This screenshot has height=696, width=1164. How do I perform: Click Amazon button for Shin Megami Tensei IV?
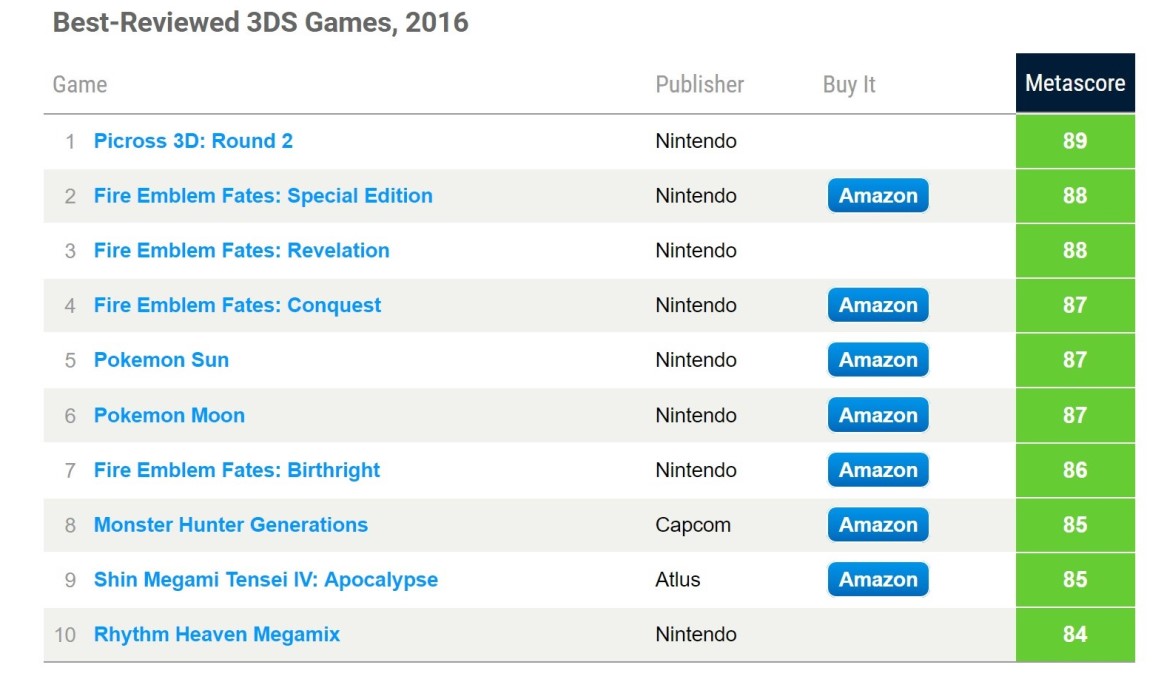pyautogui.click(x=877, y=580)
